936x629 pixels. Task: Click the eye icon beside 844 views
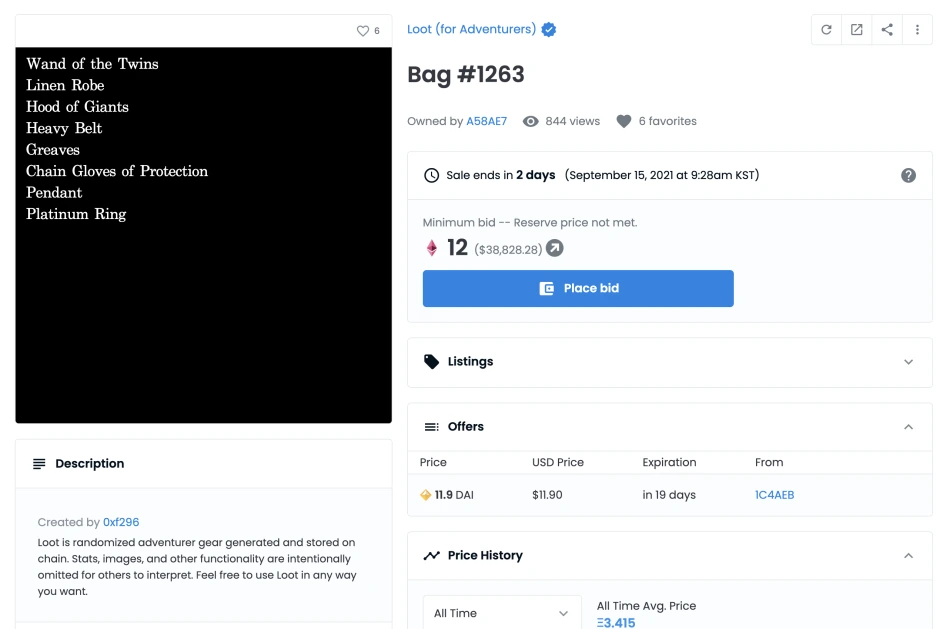(x=531, y=122)
